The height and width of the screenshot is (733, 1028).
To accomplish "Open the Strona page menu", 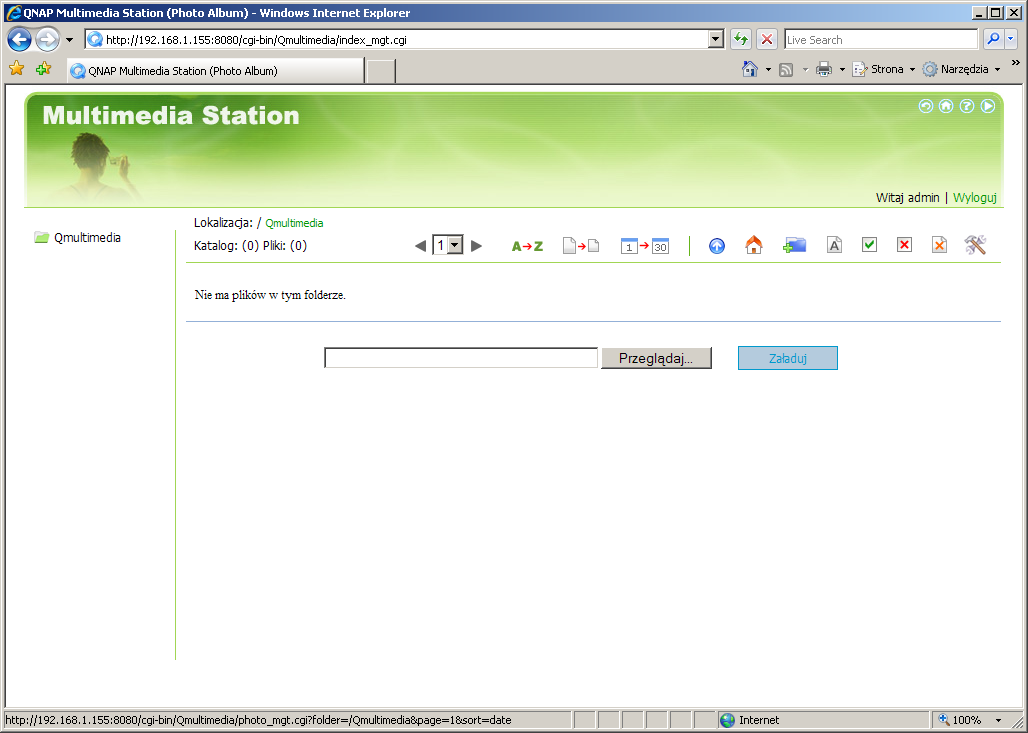I will (x=884, y=69).
